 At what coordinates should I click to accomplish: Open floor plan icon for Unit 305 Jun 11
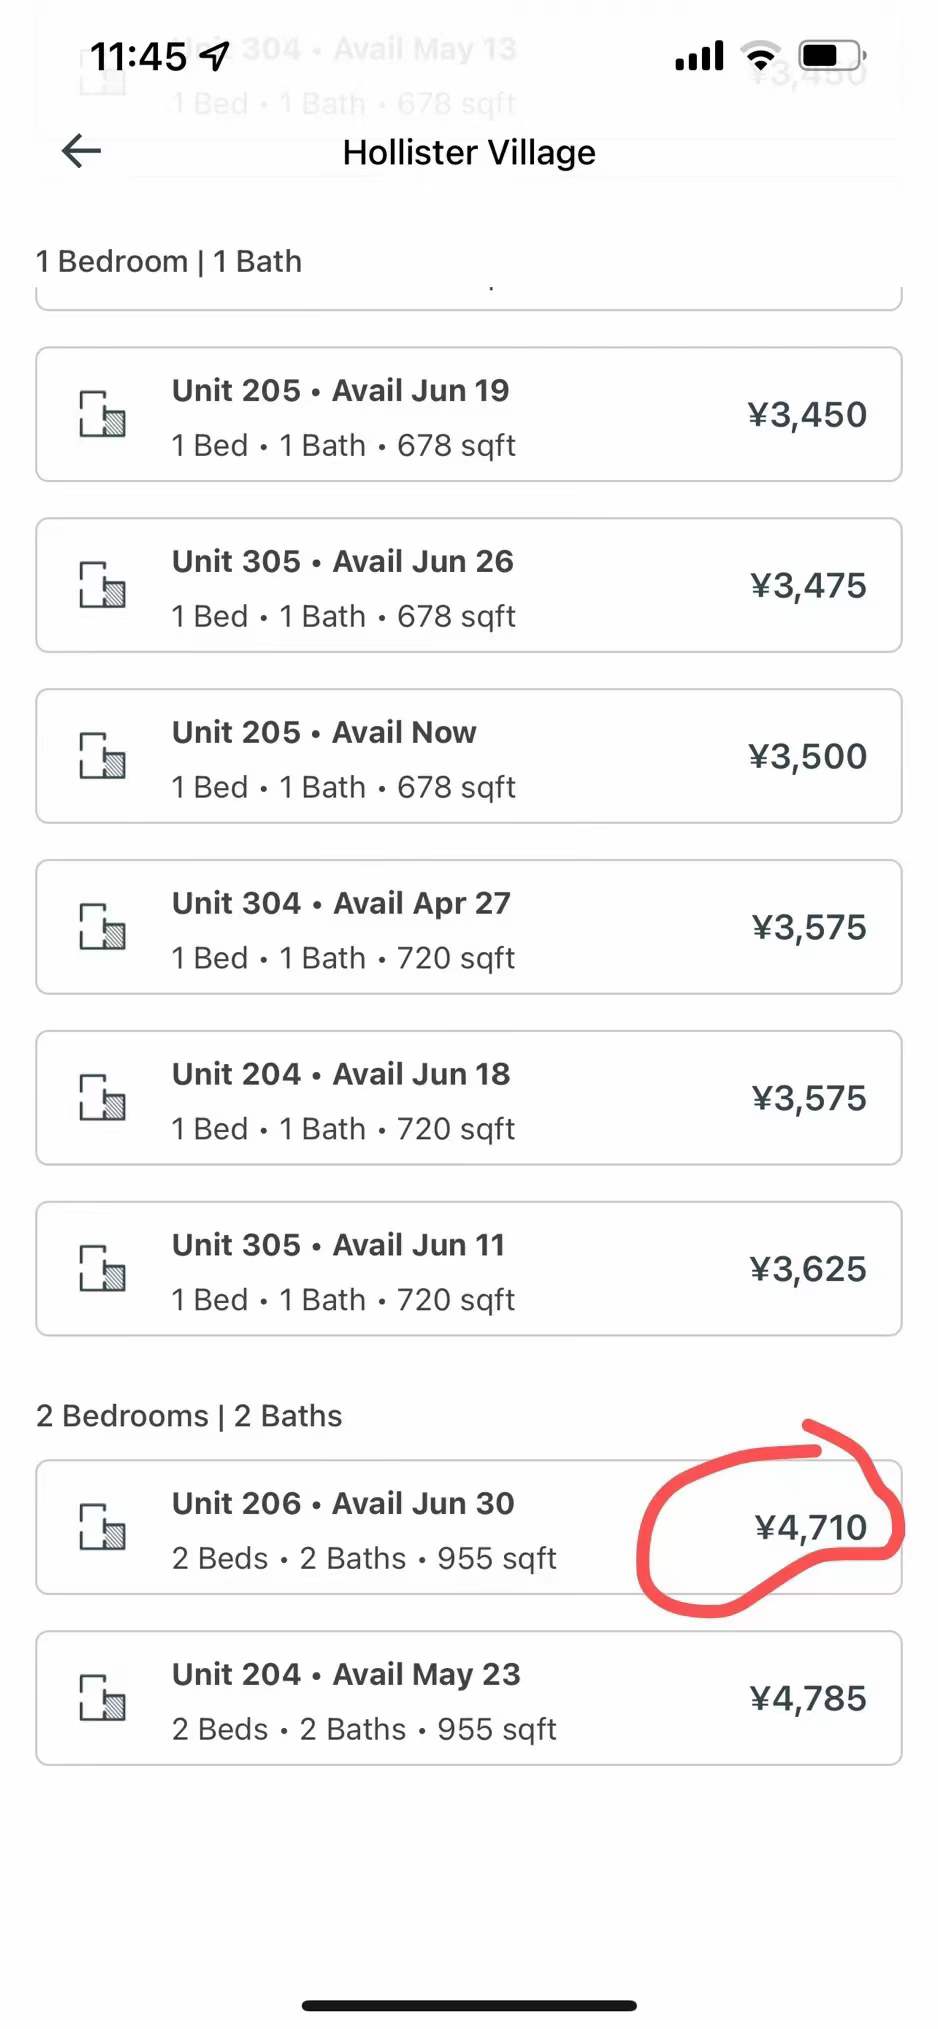102,1269
